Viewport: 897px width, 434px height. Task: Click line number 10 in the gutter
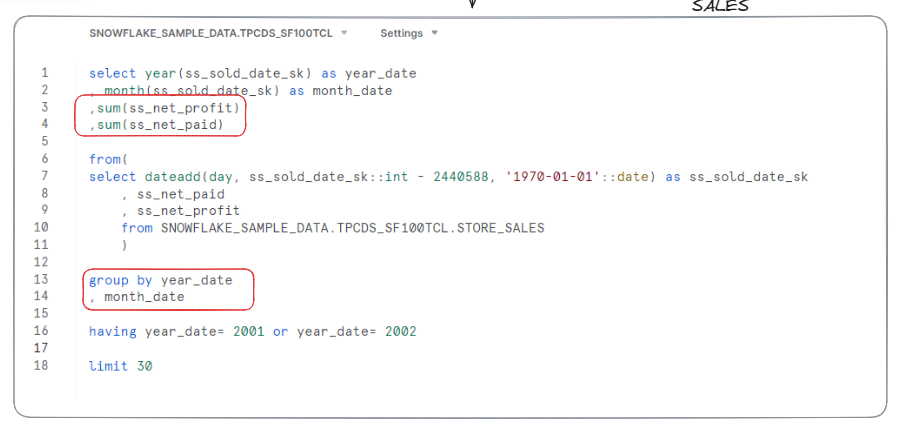(41, 228)
